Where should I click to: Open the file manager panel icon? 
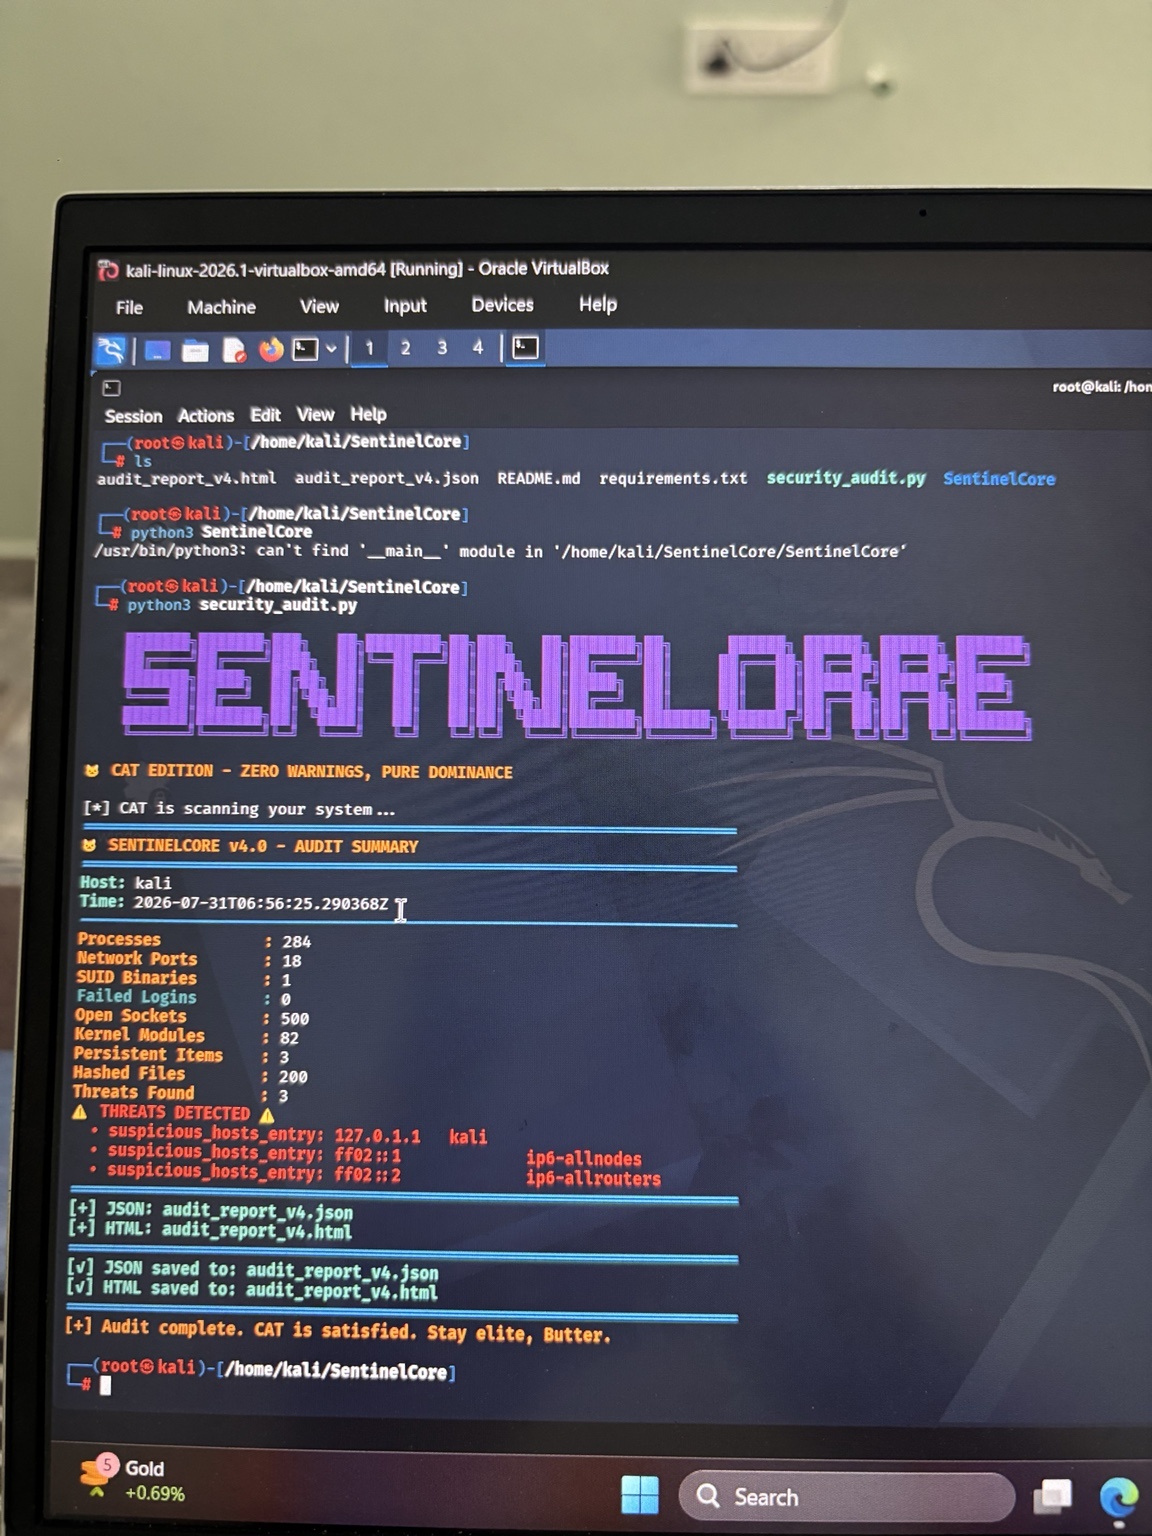[195, 350]
